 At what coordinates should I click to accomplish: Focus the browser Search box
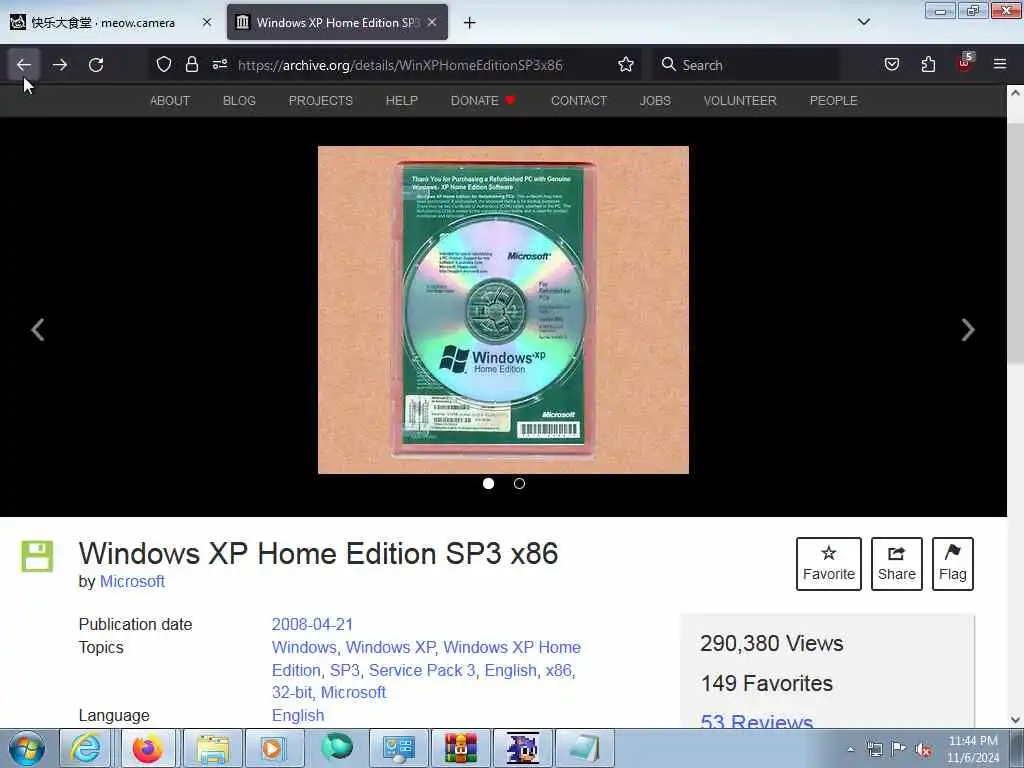tap(746, 65)
